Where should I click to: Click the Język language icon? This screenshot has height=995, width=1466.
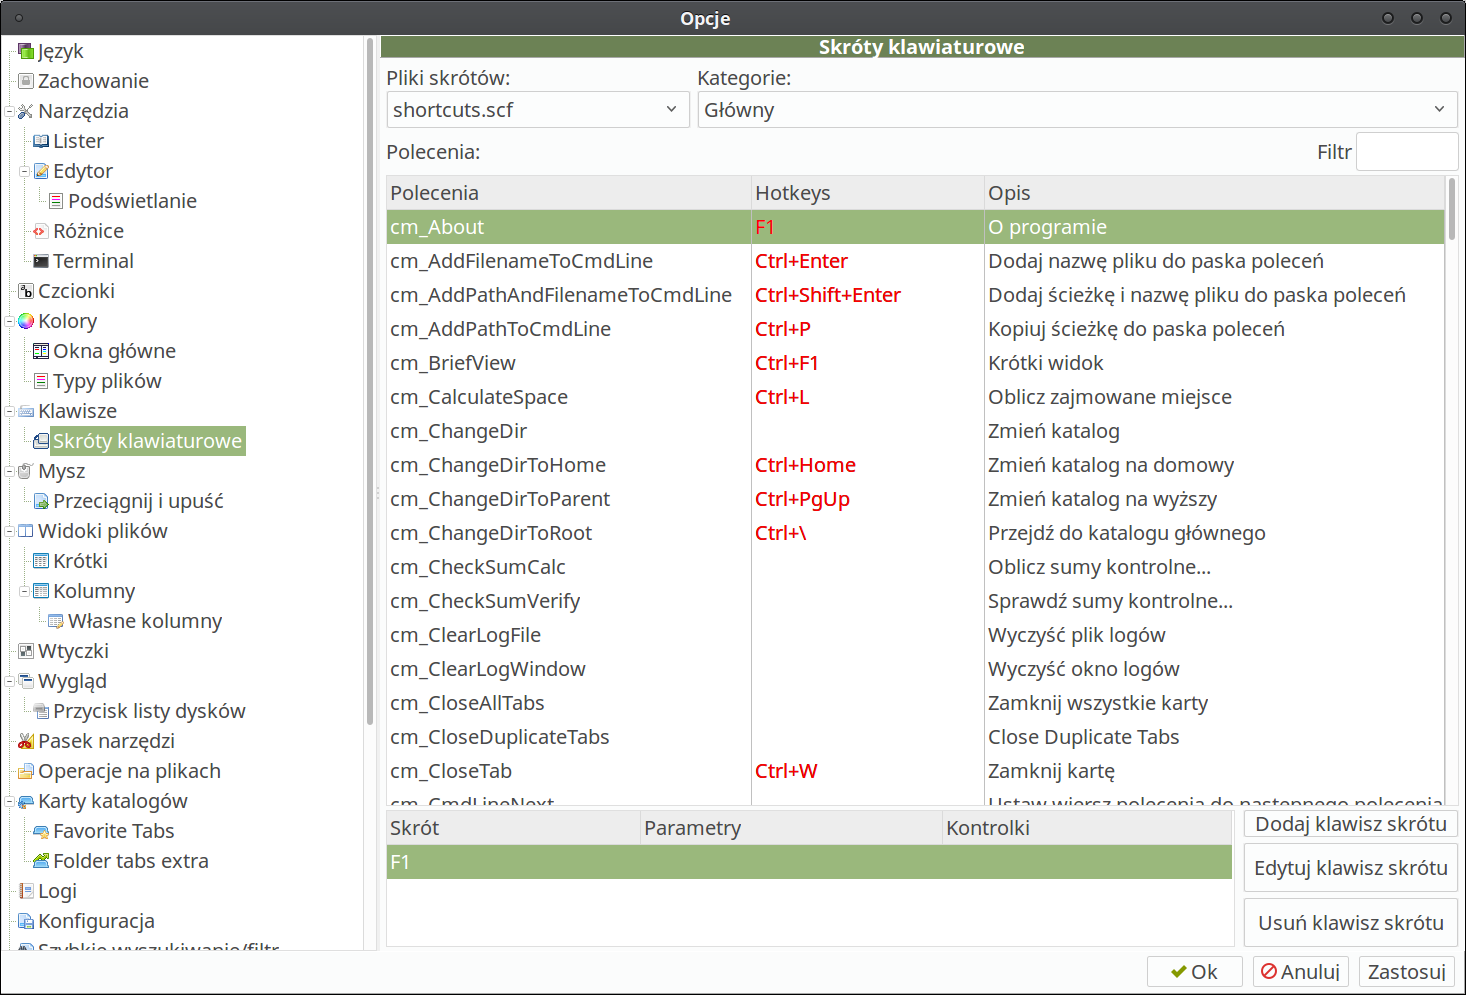26,51
